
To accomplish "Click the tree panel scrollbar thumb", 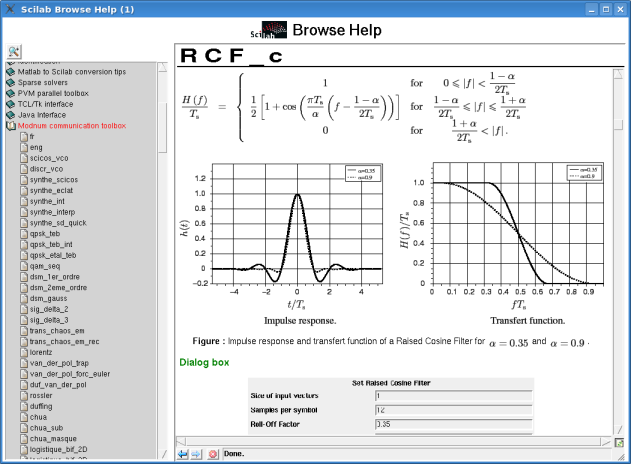I will [163, 128].
